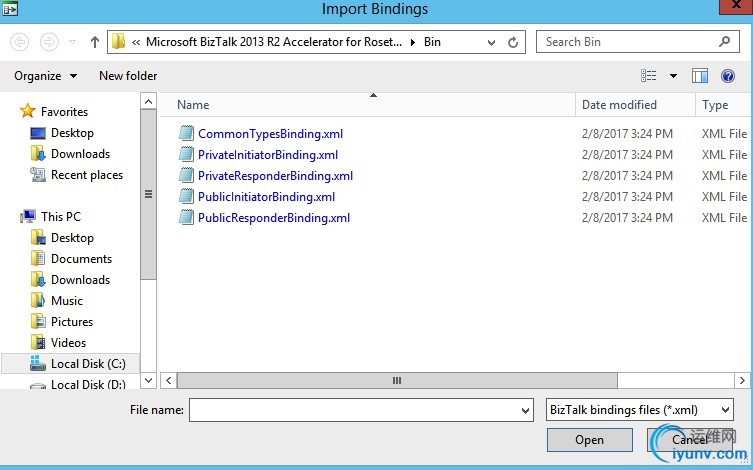Change the view layout icon
This screenshot has width=753, height=470.
(649, 75)
